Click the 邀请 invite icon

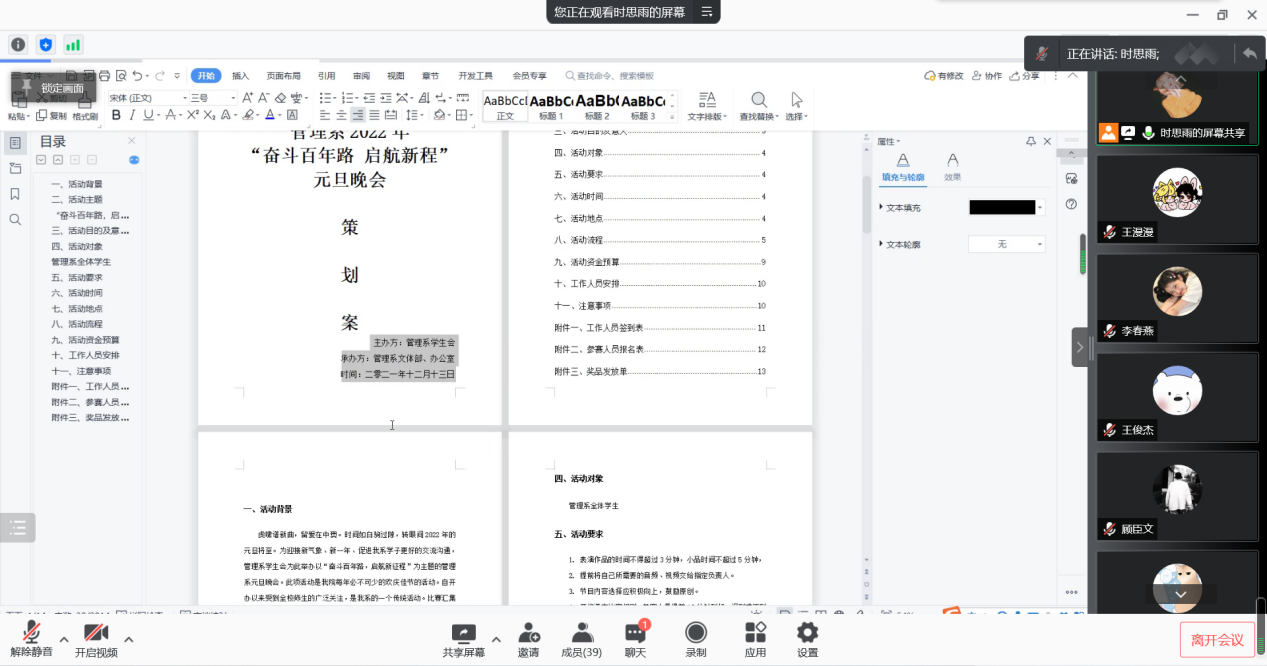click(528, 633)
